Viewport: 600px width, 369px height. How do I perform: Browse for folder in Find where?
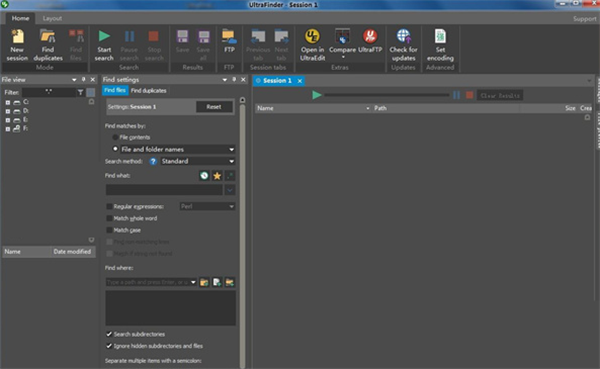point(204,282)
